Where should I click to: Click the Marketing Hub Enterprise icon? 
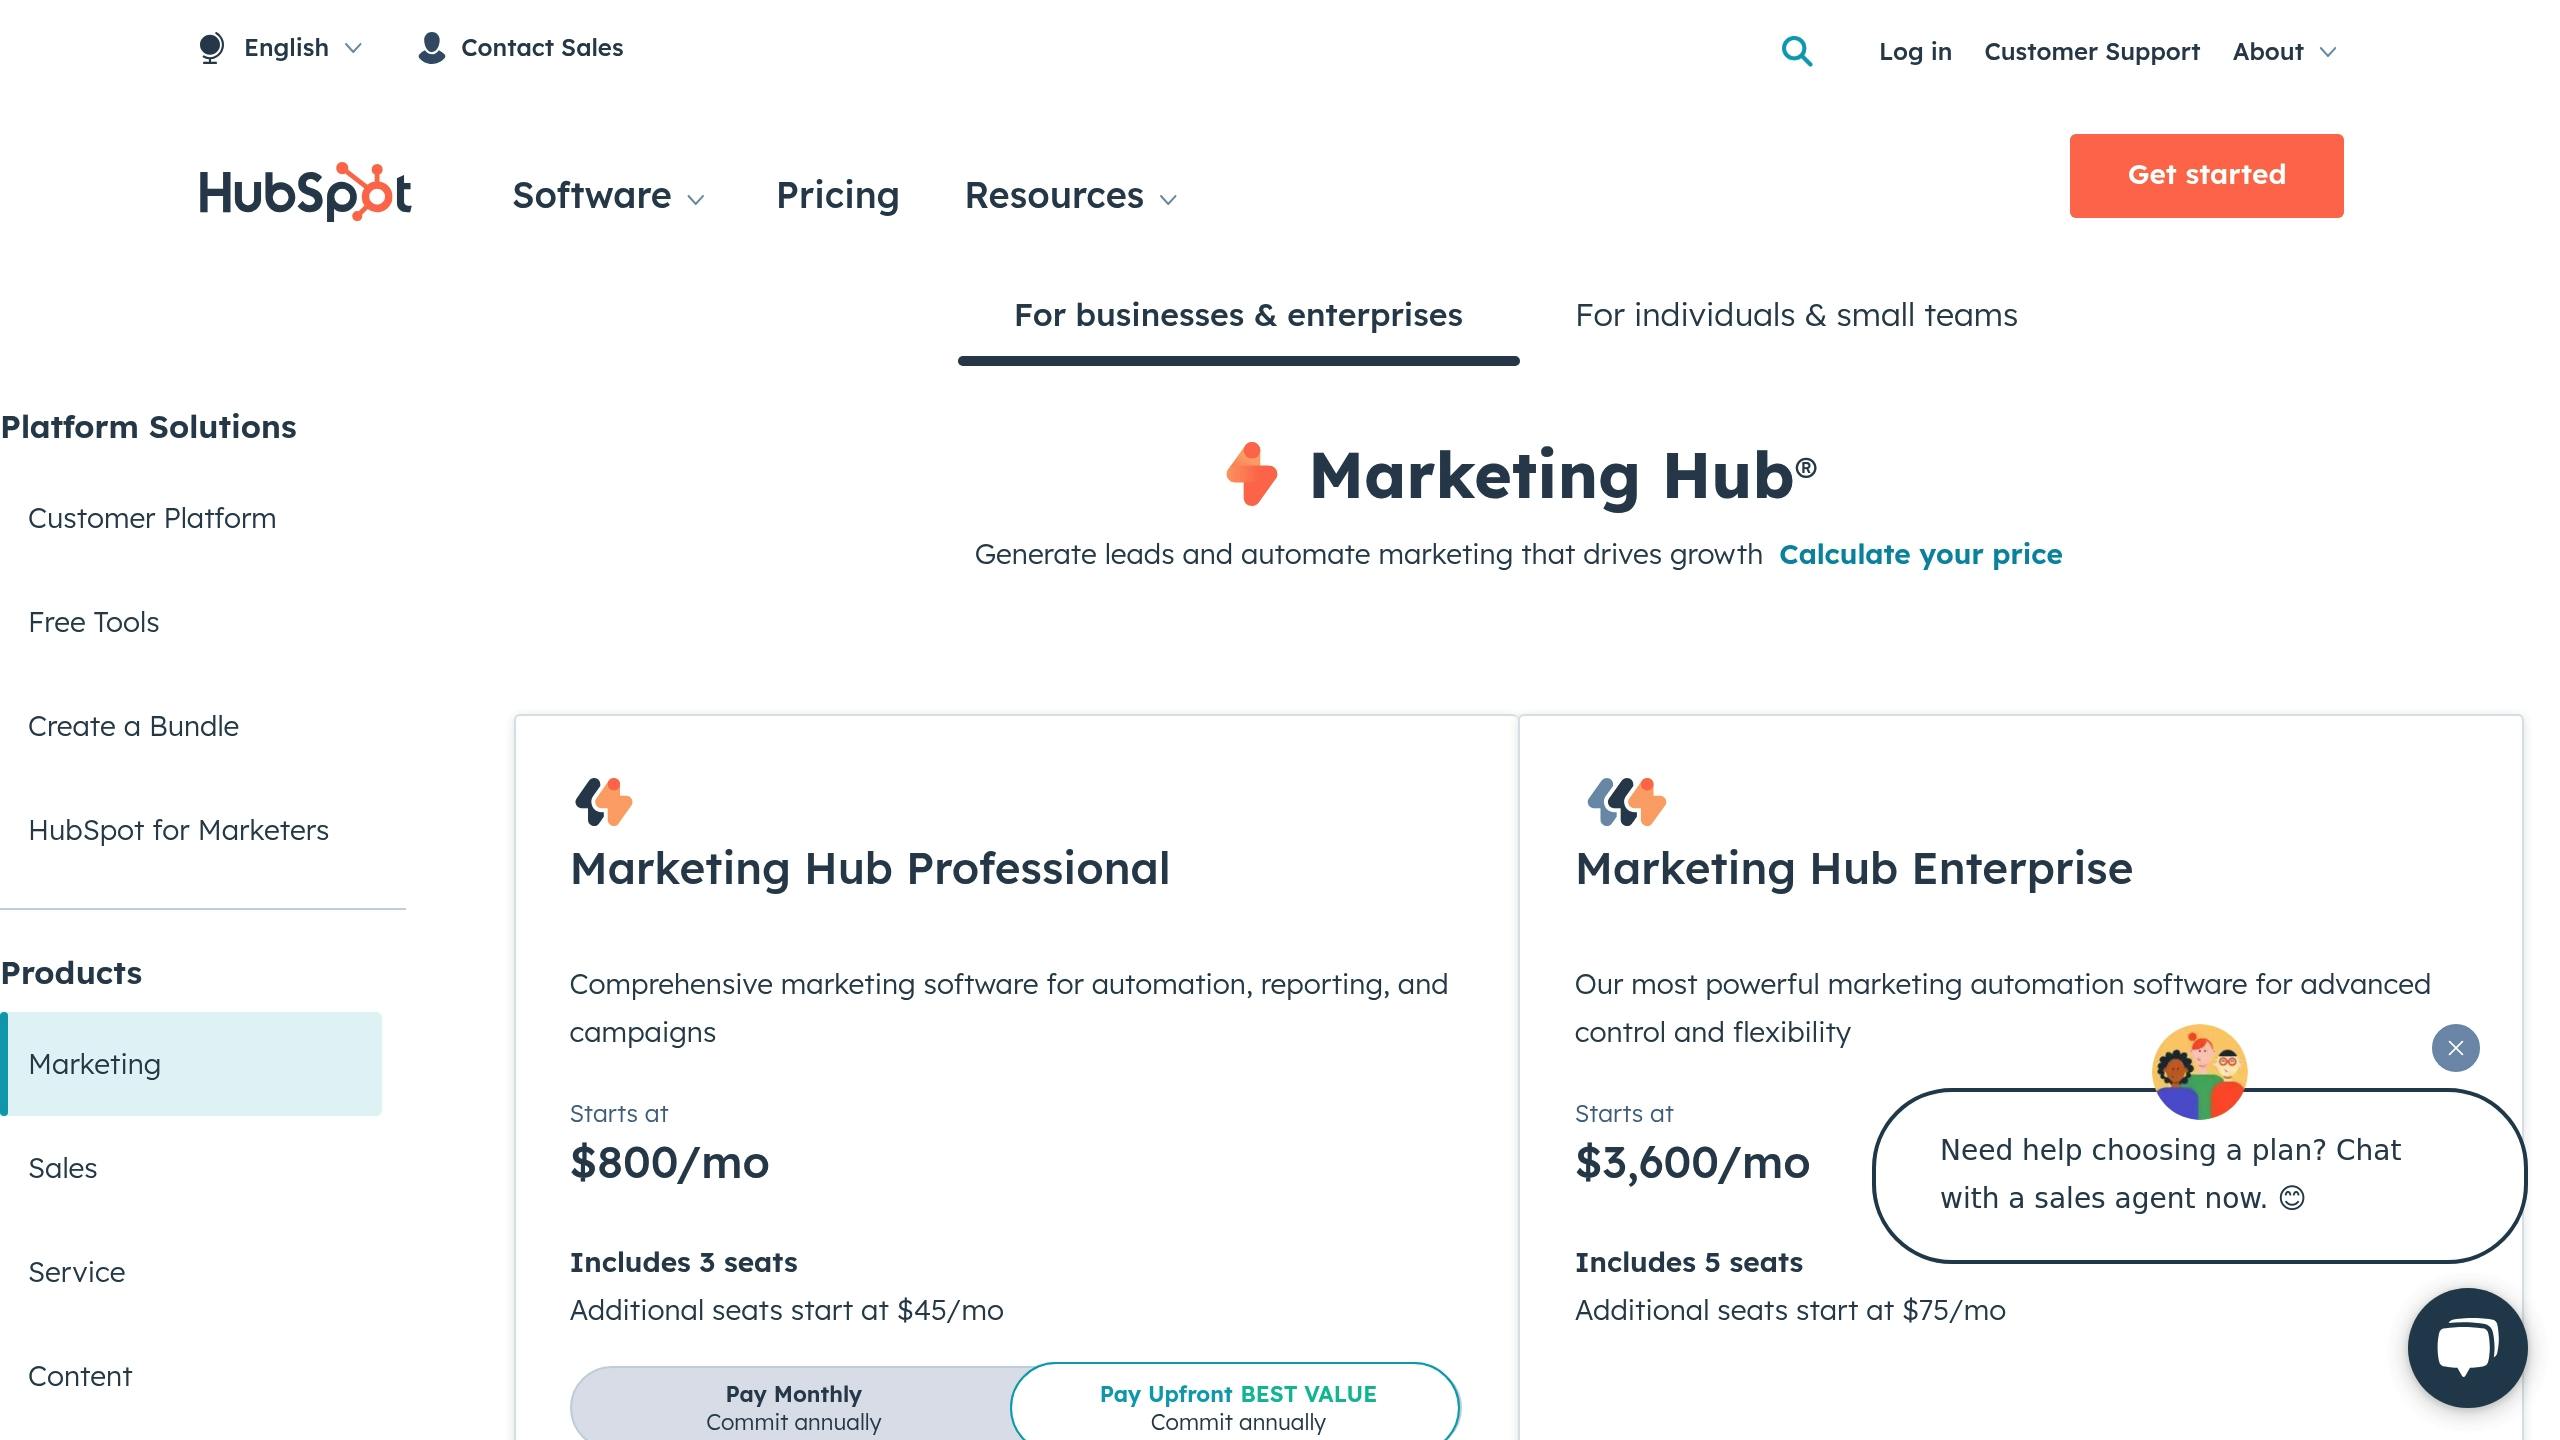pyautogui.click(x=1626, y=802)
